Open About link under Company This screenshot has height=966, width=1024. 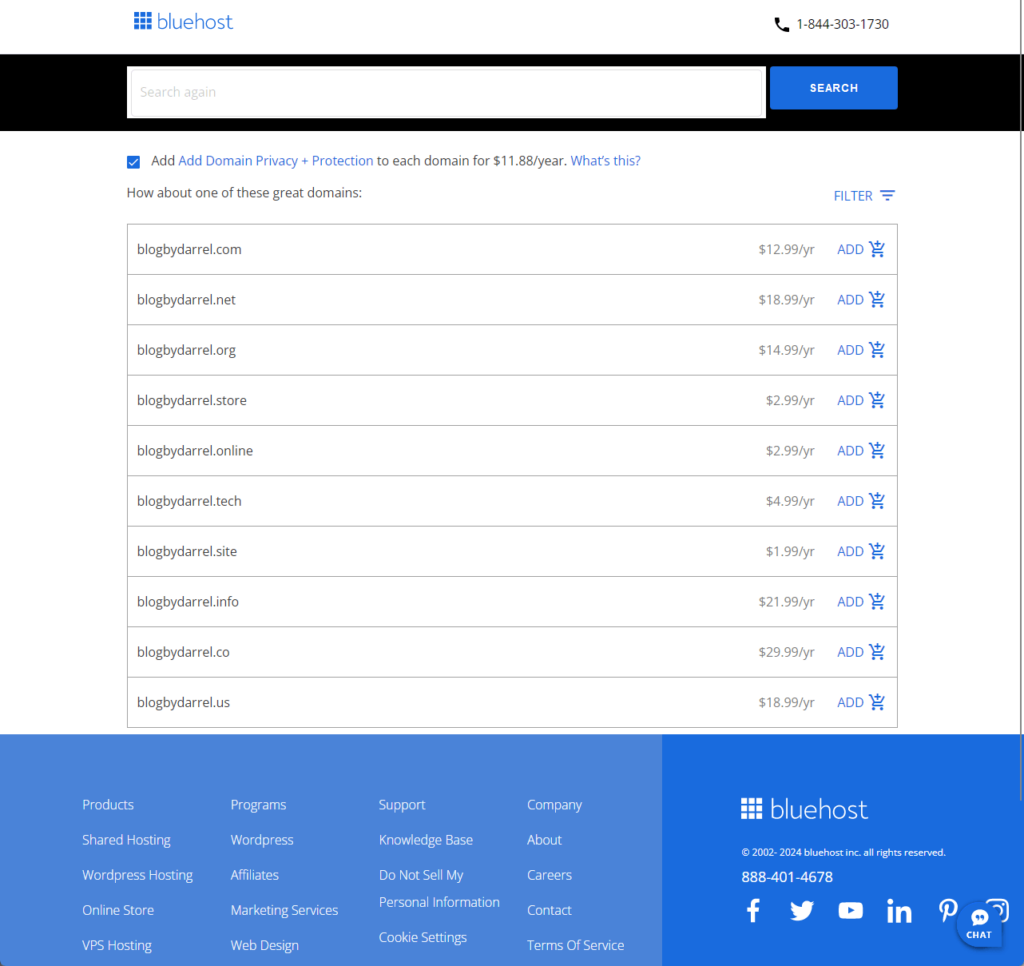[544, 840]
